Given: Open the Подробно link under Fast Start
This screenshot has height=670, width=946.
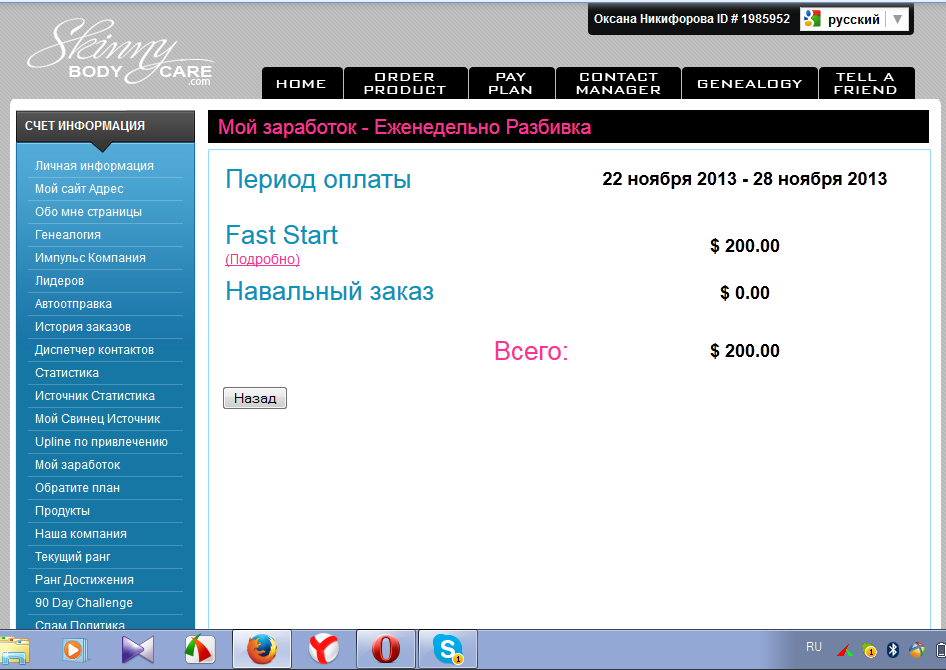Looking at the screenshot, I should (262, 259).
